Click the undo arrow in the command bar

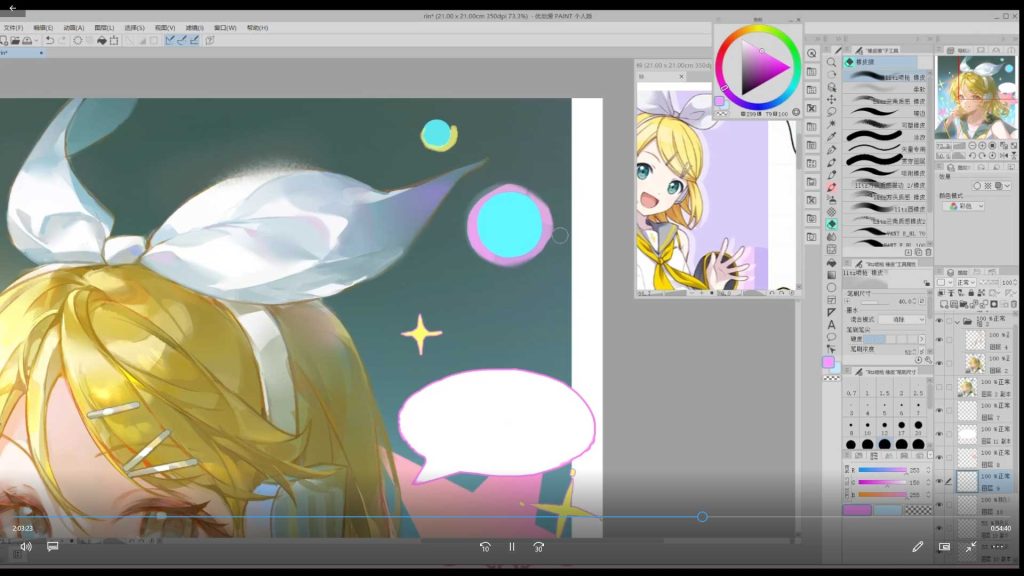(x=50, y=40)
